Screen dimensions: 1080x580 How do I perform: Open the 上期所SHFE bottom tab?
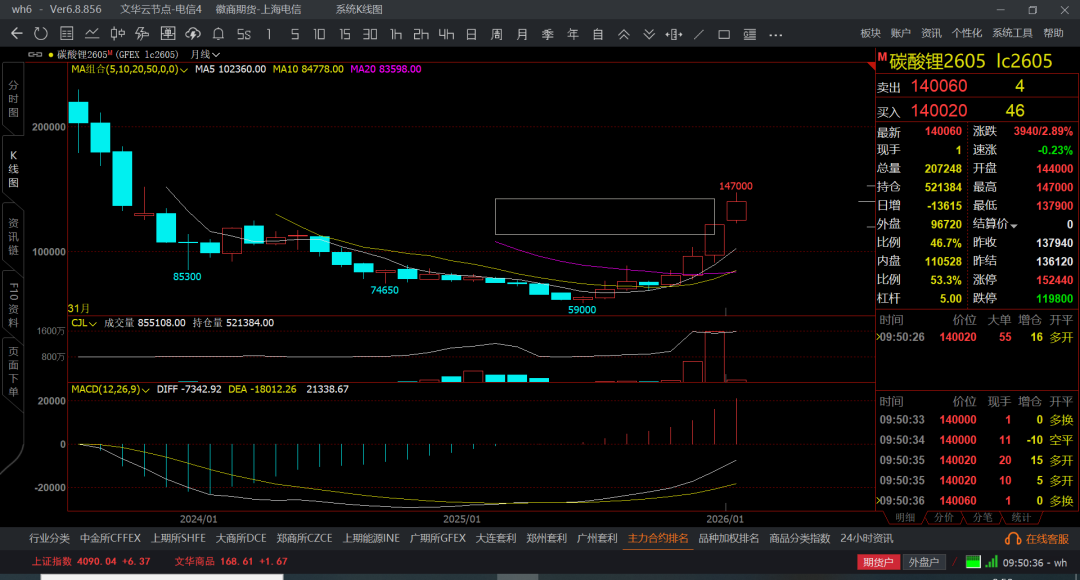[x=178, y=538]
